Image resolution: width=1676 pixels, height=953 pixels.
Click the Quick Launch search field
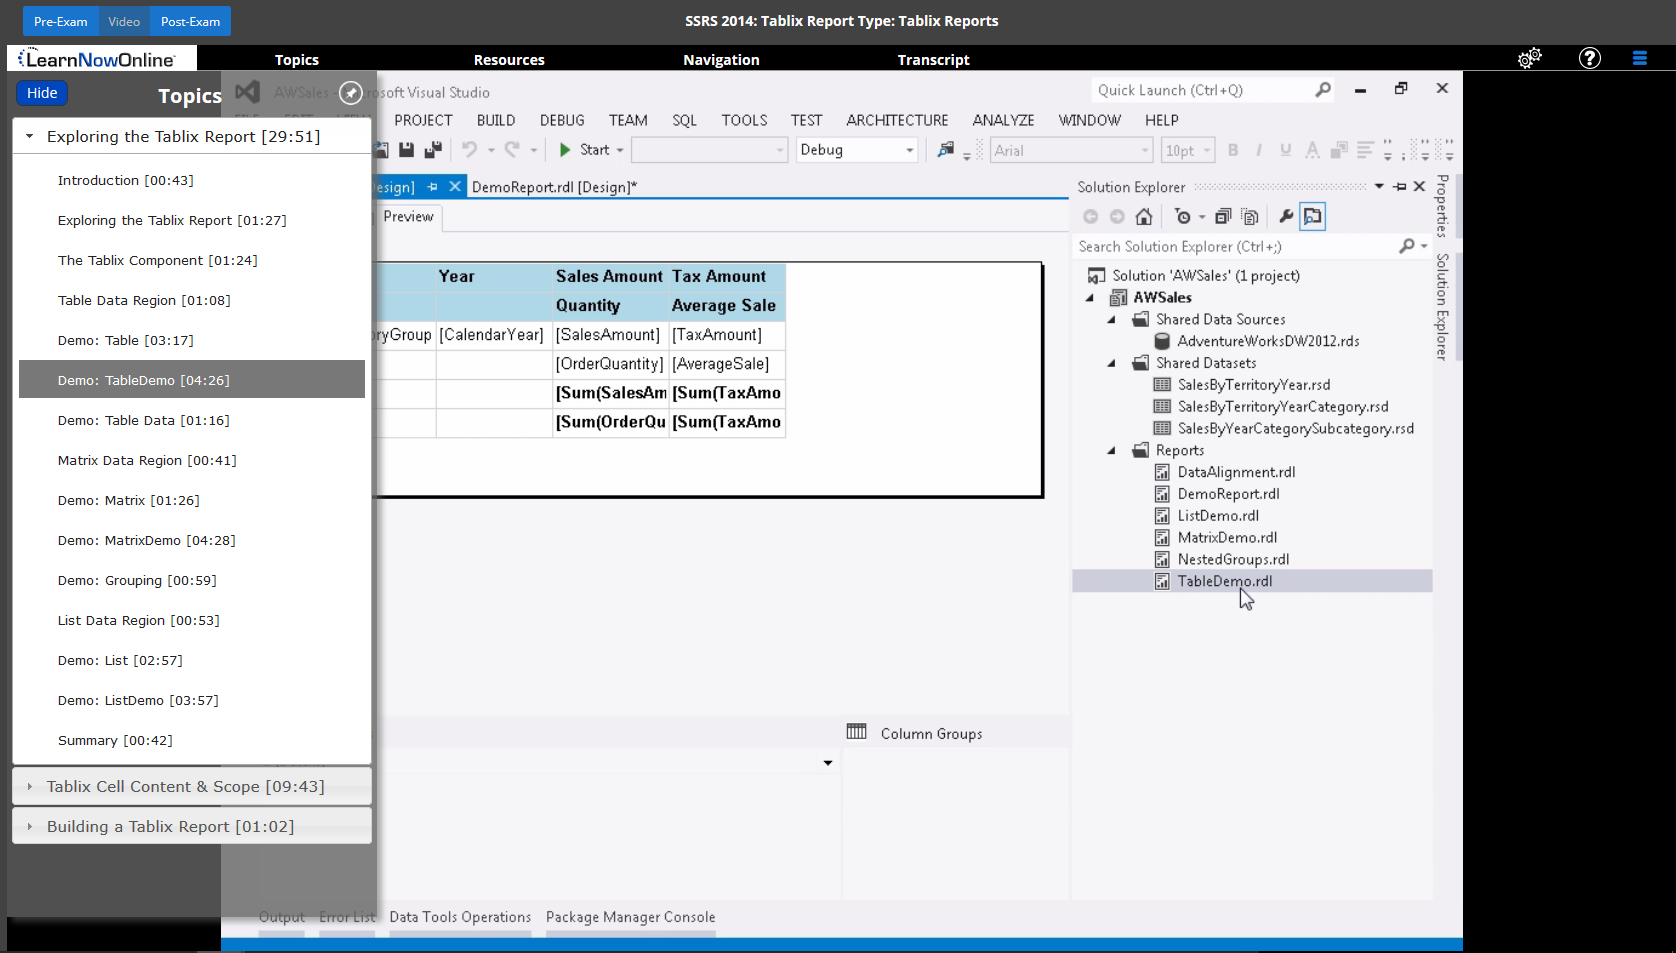(x=1200, y=90)
